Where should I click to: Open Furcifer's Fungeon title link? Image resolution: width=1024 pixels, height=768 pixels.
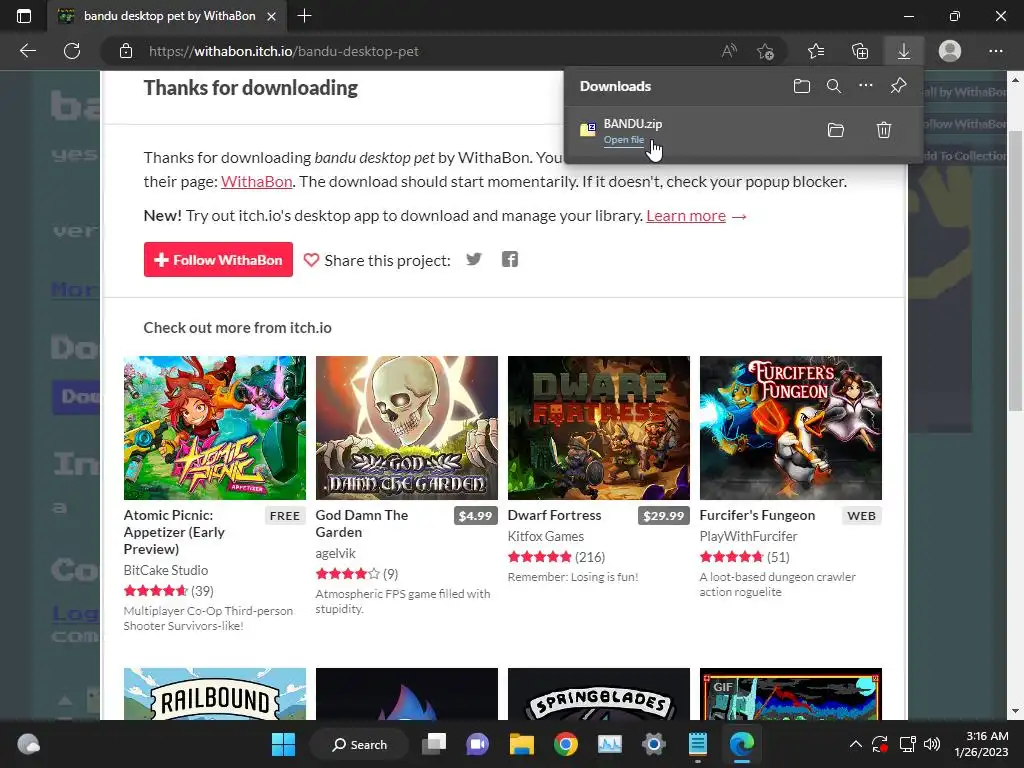coord(758,515)
